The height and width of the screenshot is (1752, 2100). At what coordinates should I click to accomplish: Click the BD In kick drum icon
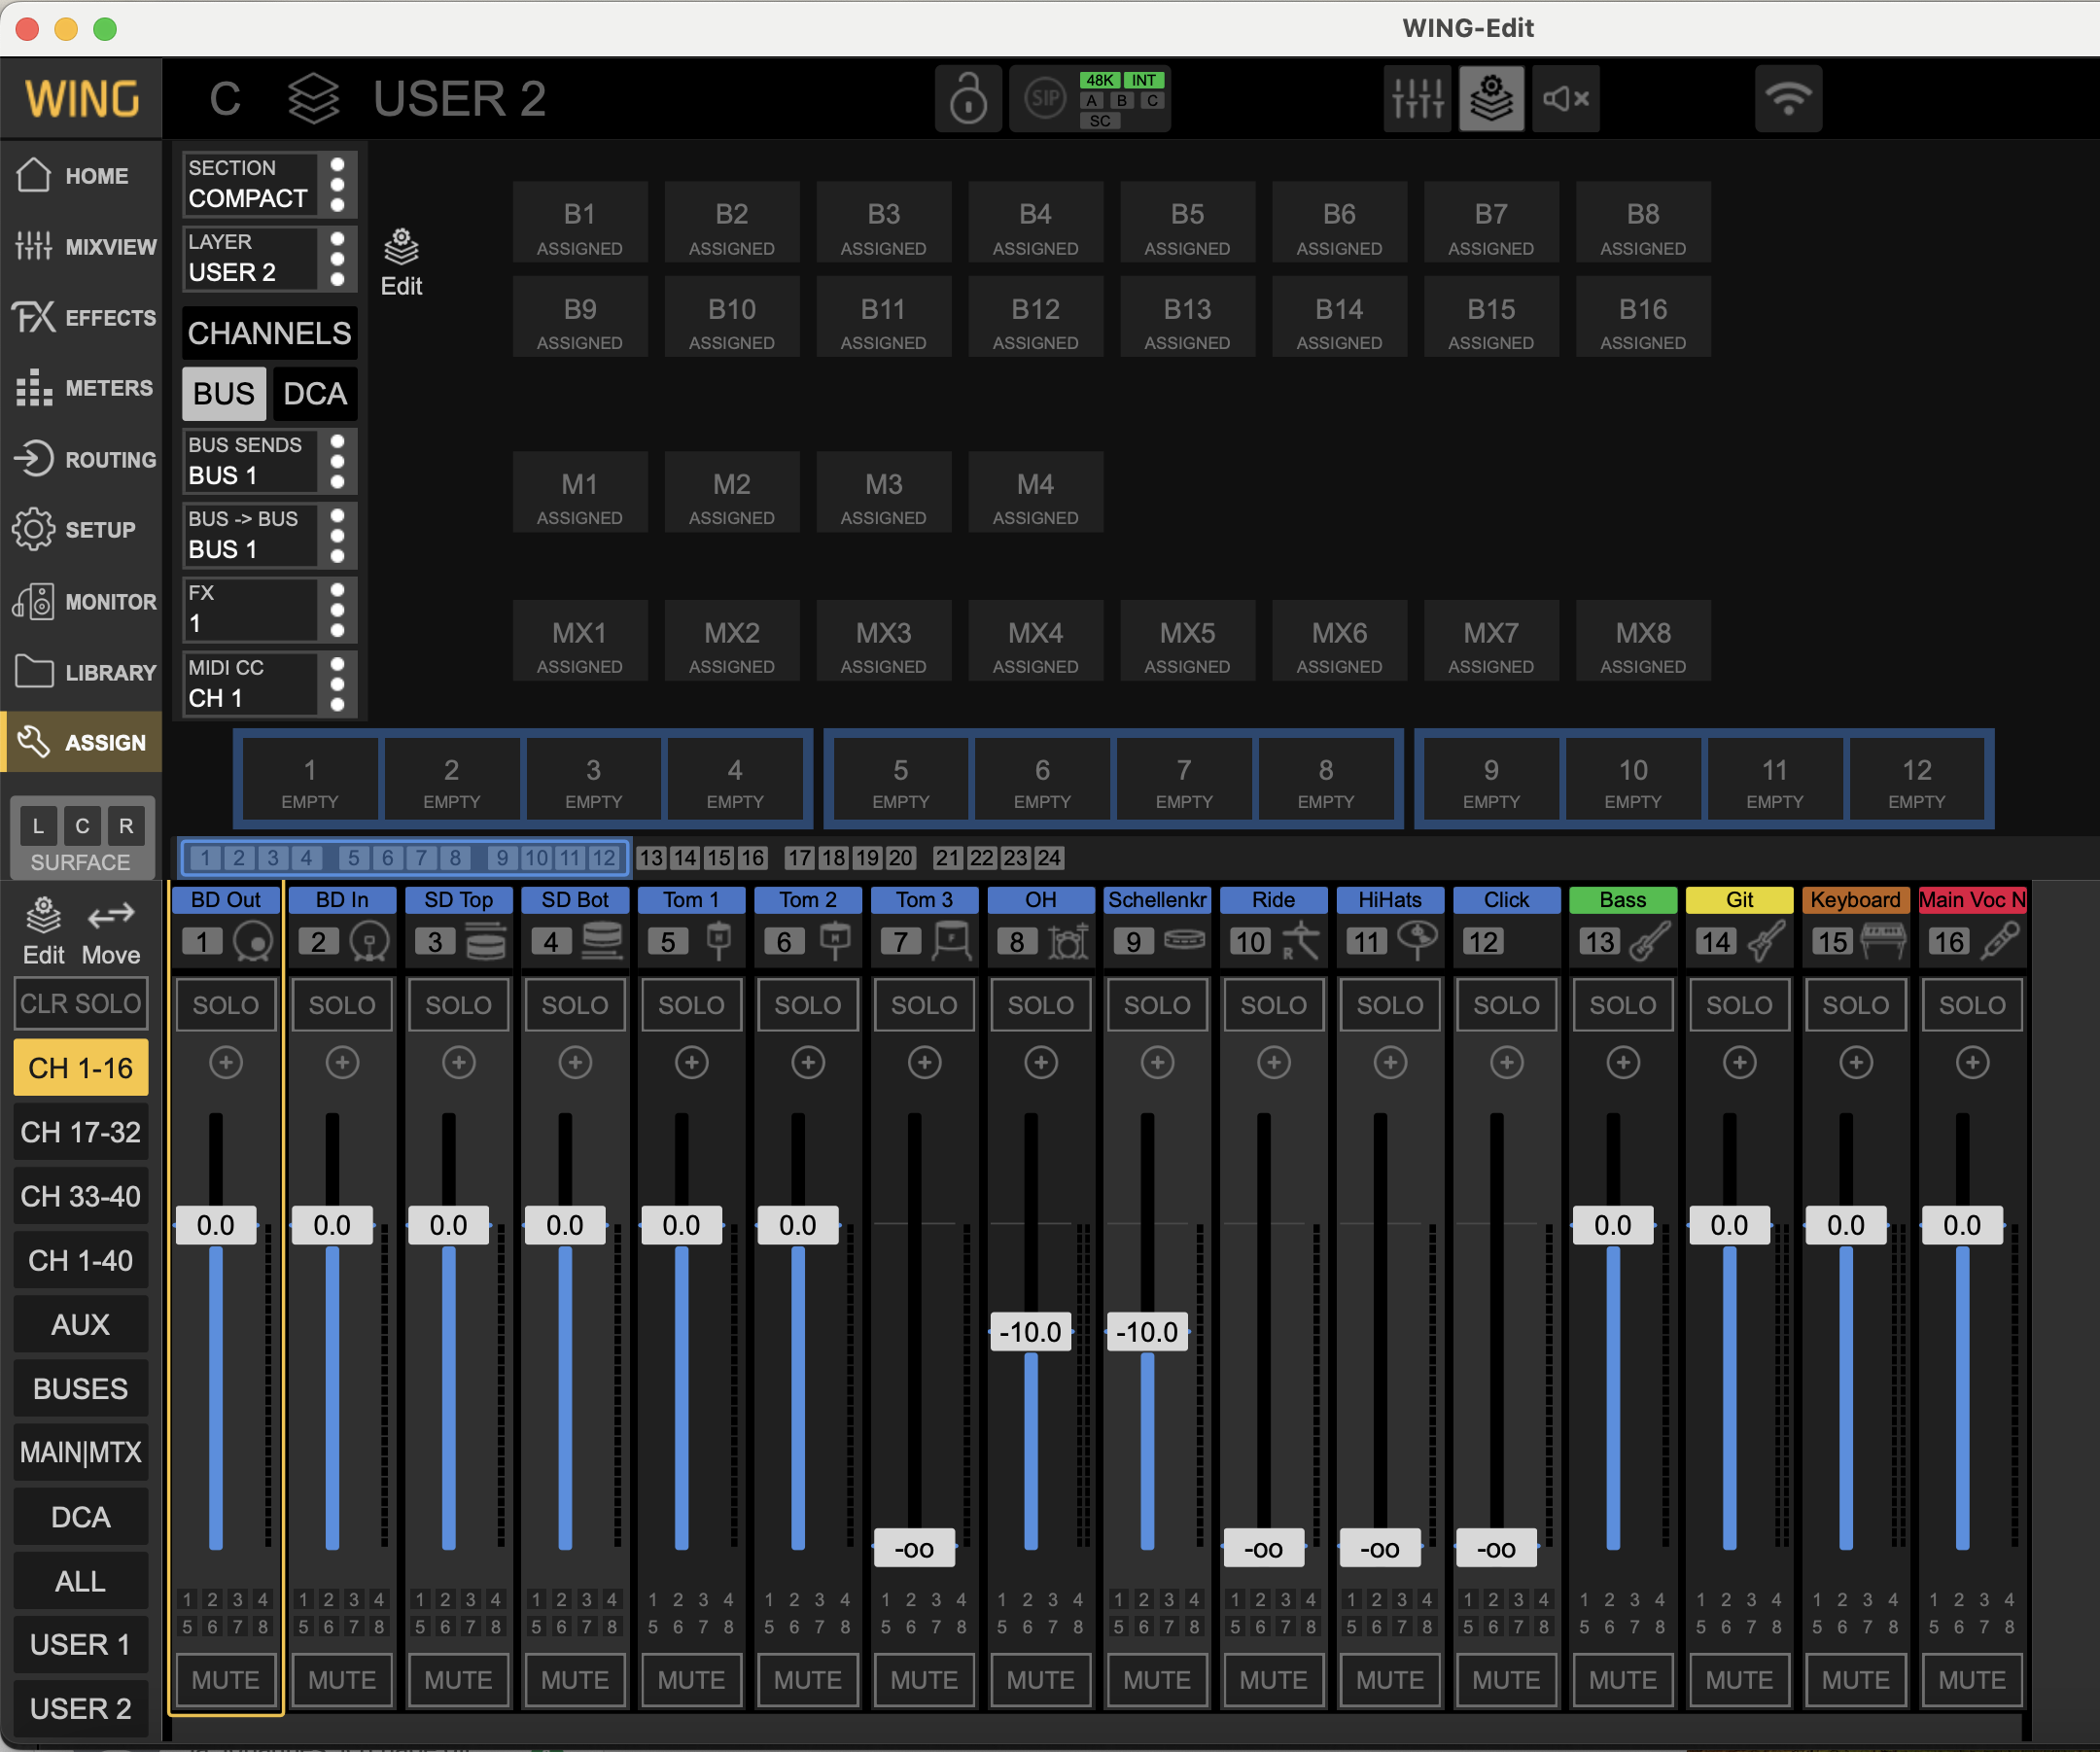tap(369, 941)
